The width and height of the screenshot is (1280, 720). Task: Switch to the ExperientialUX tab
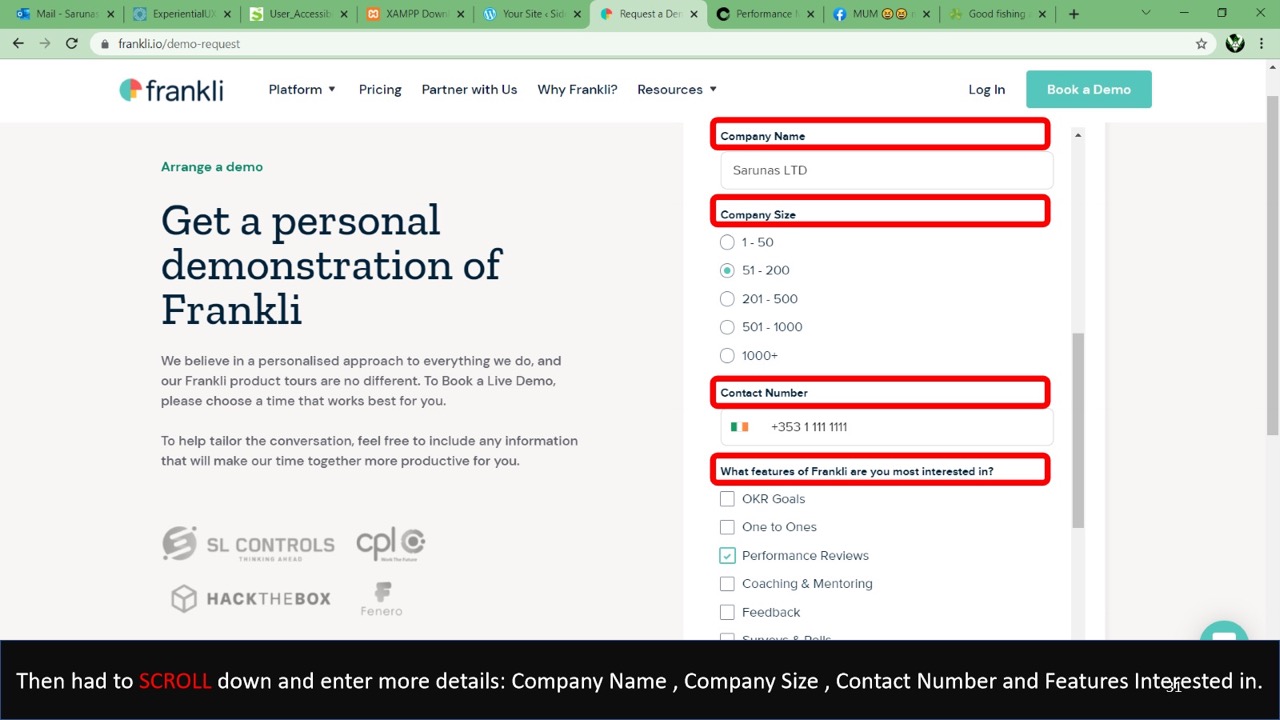coord(180,14)
